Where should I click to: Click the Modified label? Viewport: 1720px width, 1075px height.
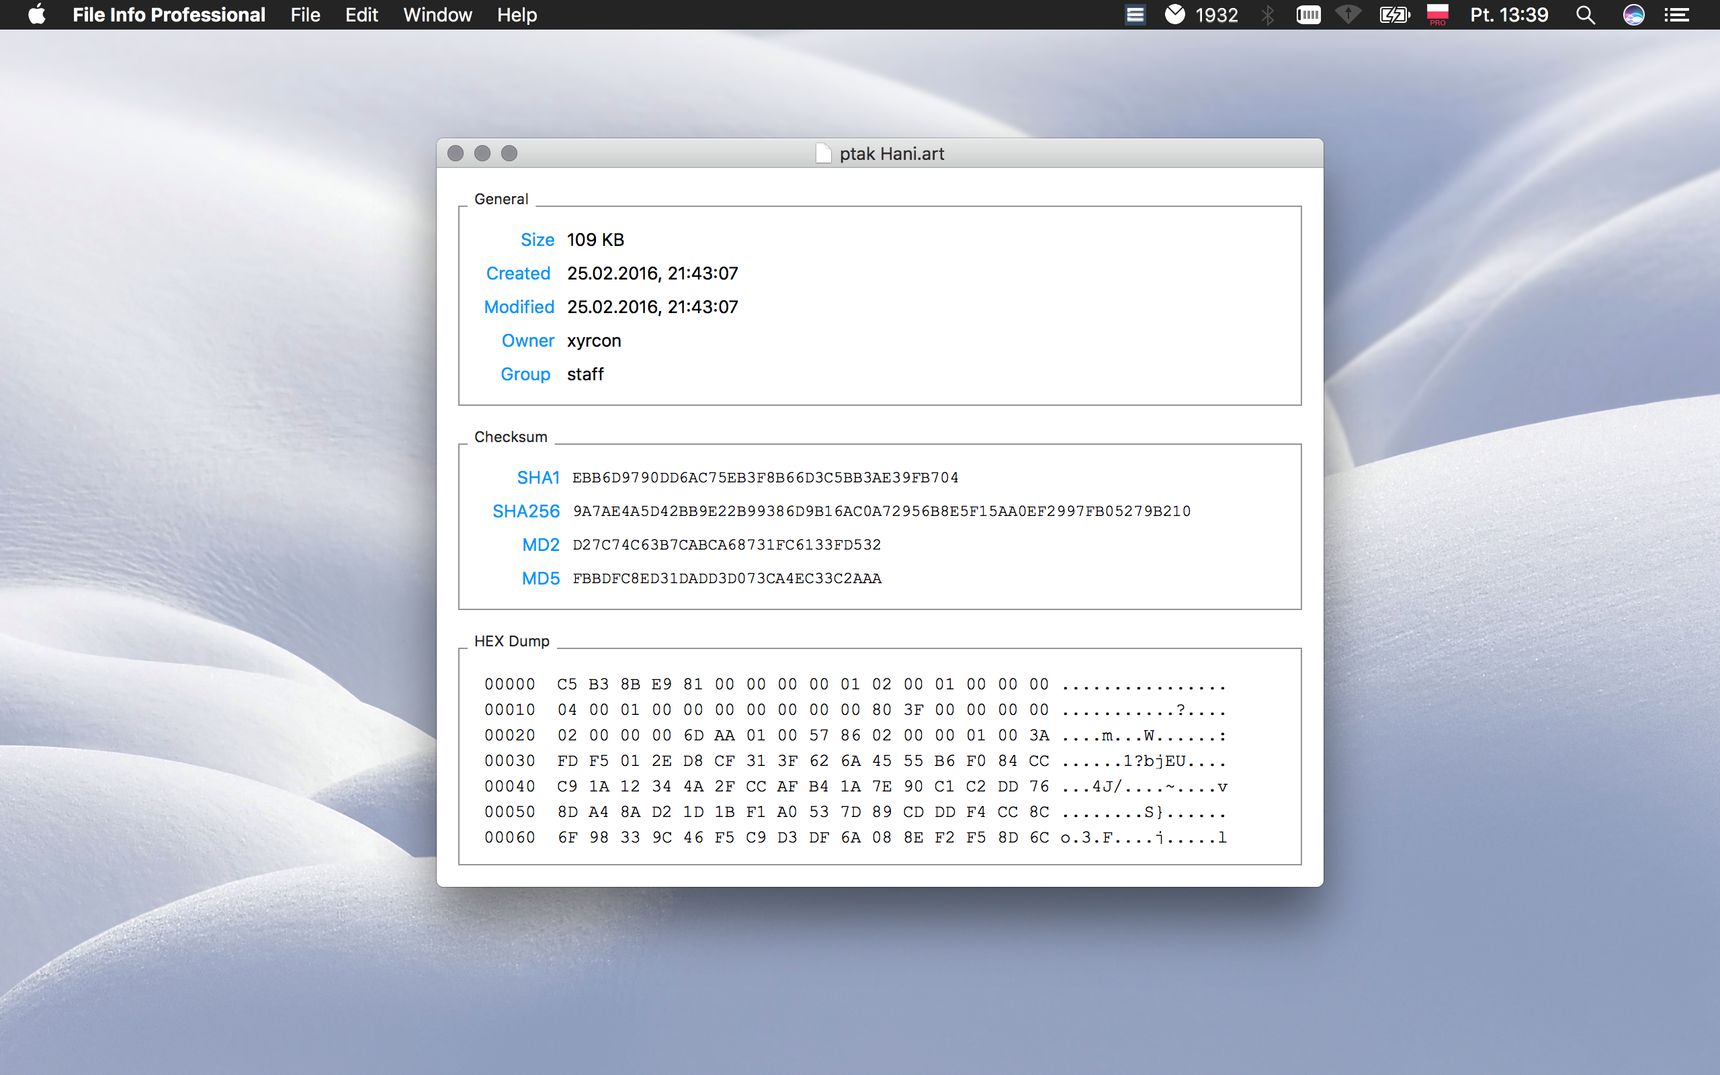pyautogui.click(x=519, y=307)
